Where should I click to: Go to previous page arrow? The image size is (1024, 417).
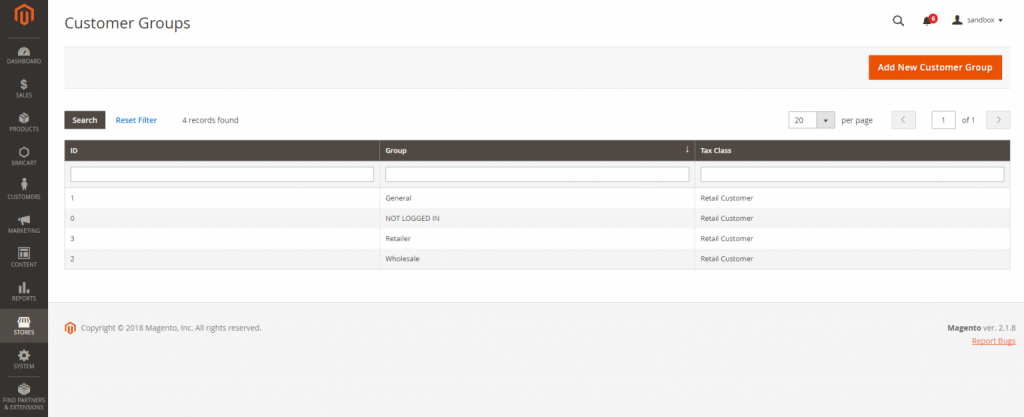tap(903, 120)
